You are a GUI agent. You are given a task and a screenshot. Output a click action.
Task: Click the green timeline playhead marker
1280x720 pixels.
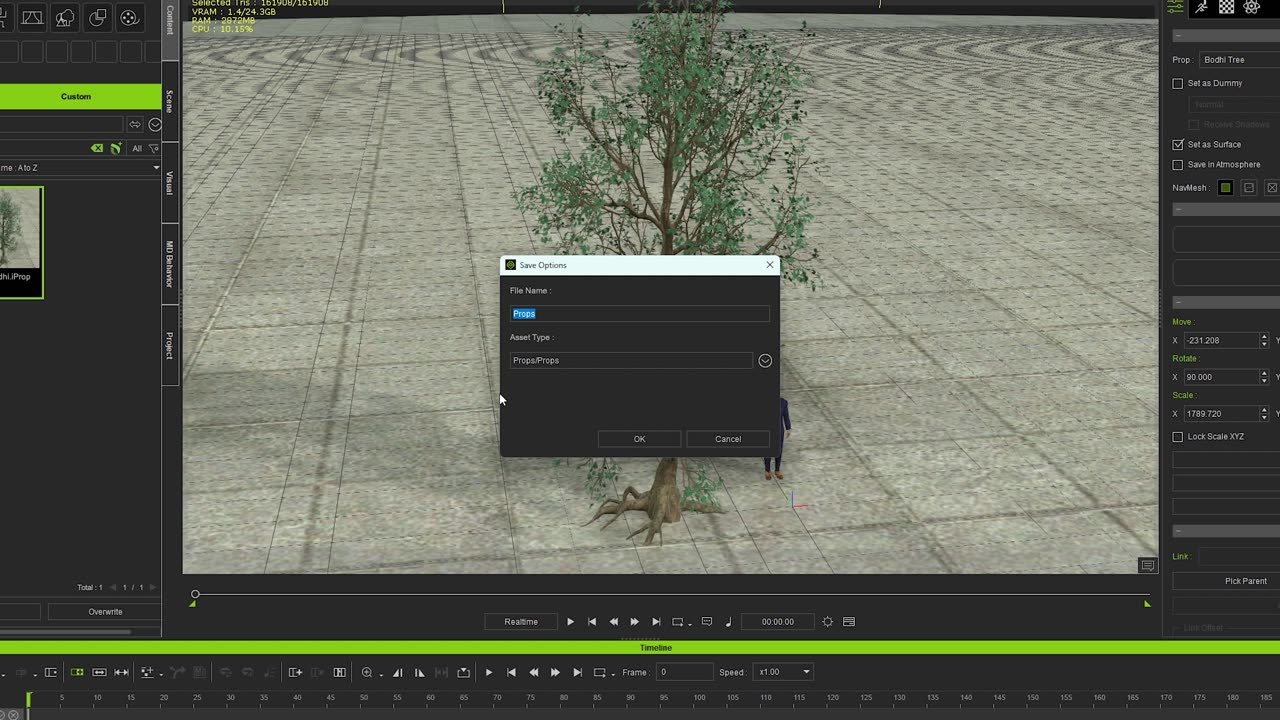click(x=28, y=698)
